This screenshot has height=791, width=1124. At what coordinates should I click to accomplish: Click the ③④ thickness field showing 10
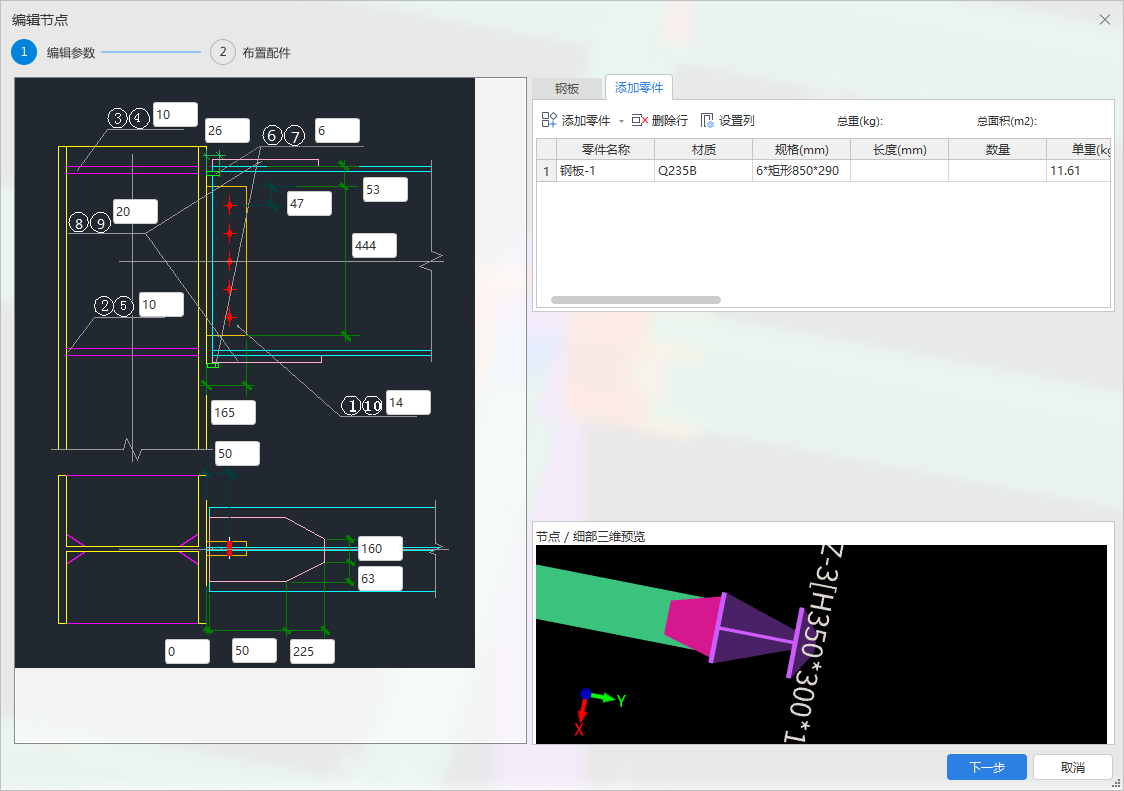175,115
